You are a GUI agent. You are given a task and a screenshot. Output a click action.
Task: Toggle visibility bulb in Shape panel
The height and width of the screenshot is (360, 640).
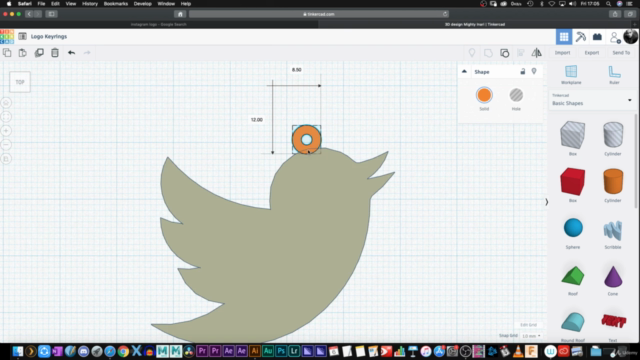pos(534,71)
